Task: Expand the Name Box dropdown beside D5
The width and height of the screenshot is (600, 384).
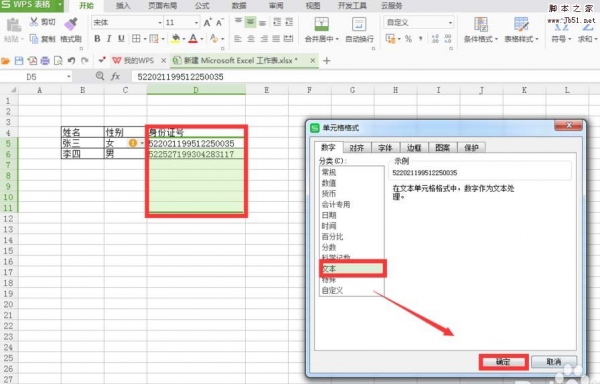Action: tap(69, 76)
